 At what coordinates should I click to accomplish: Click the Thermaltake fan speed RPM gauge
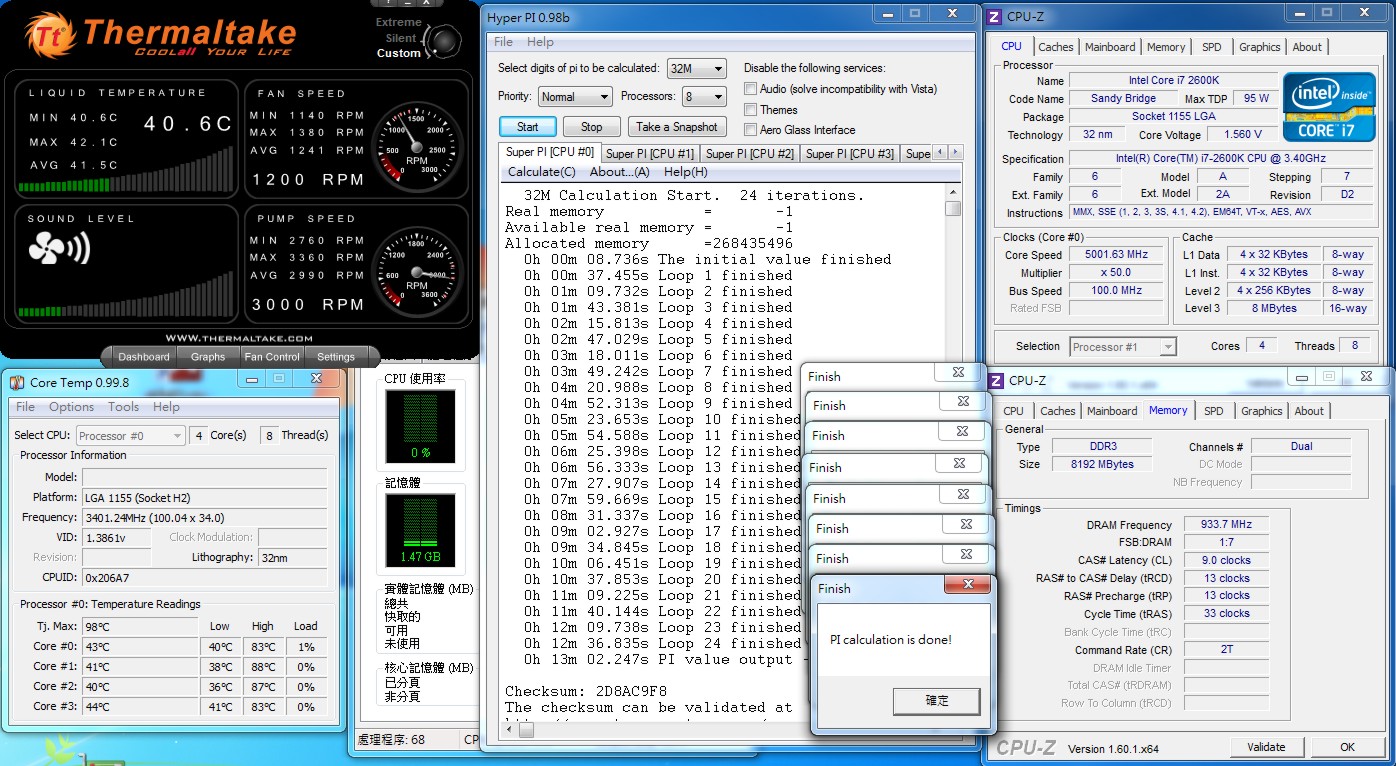416,145
